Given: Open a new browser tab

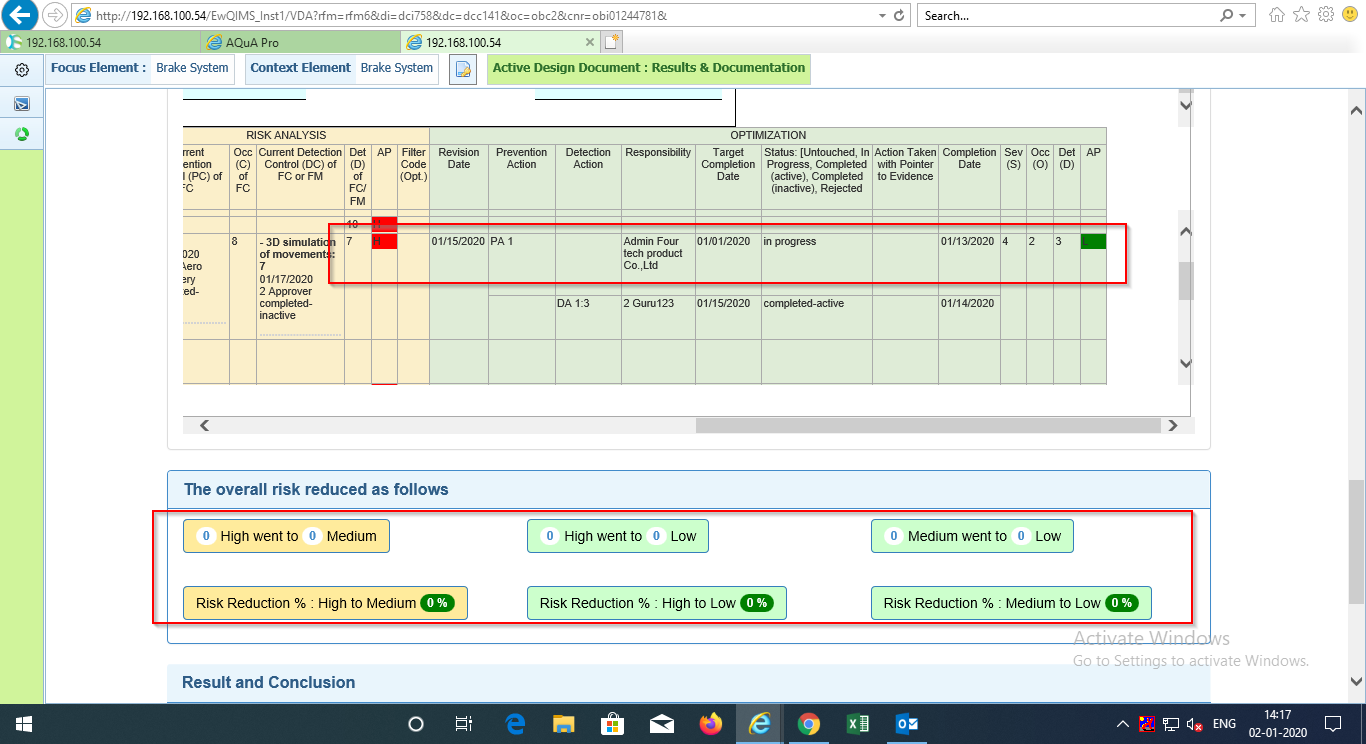Looking at the screenshot, I should (x=611, y=42).
